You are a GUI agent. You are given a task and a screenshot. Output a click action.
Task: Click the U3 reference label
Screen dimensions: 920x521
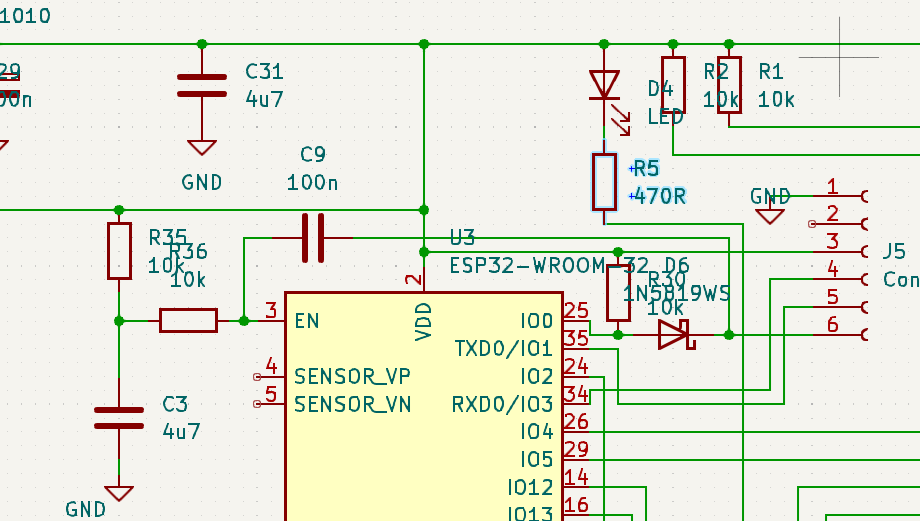(x=462, y=238)
